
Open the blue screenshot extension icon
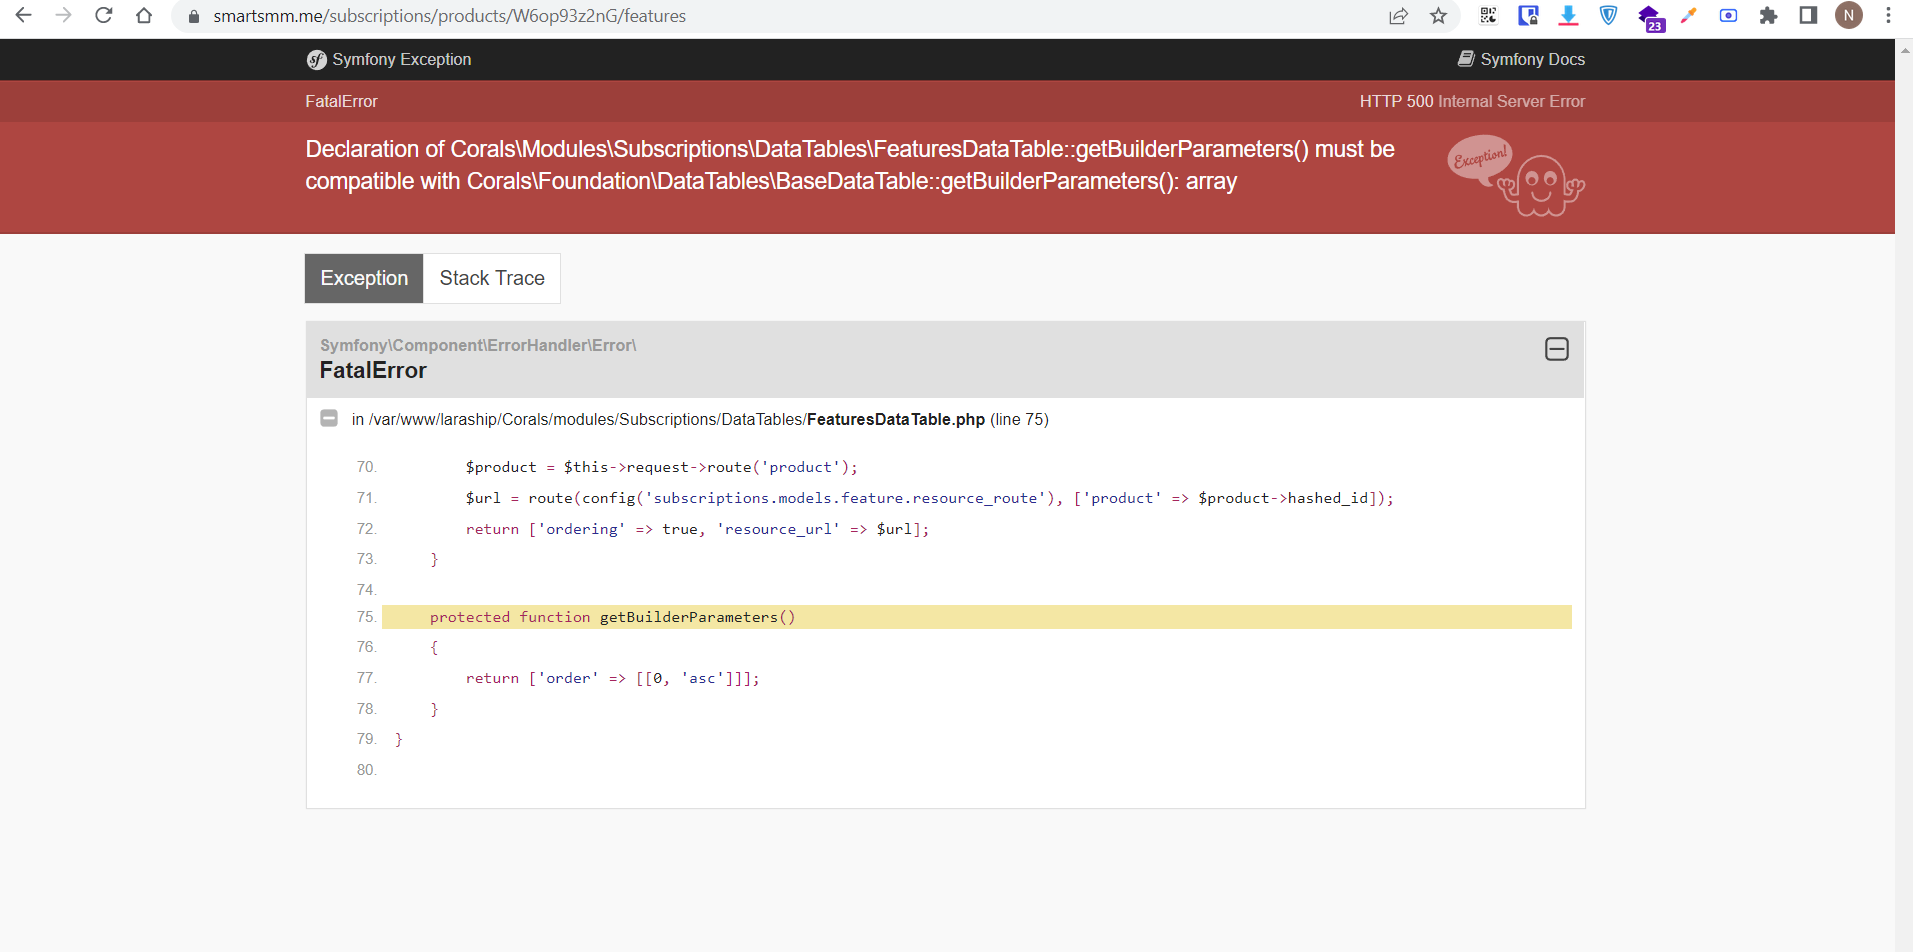(x=1528, y=16)
